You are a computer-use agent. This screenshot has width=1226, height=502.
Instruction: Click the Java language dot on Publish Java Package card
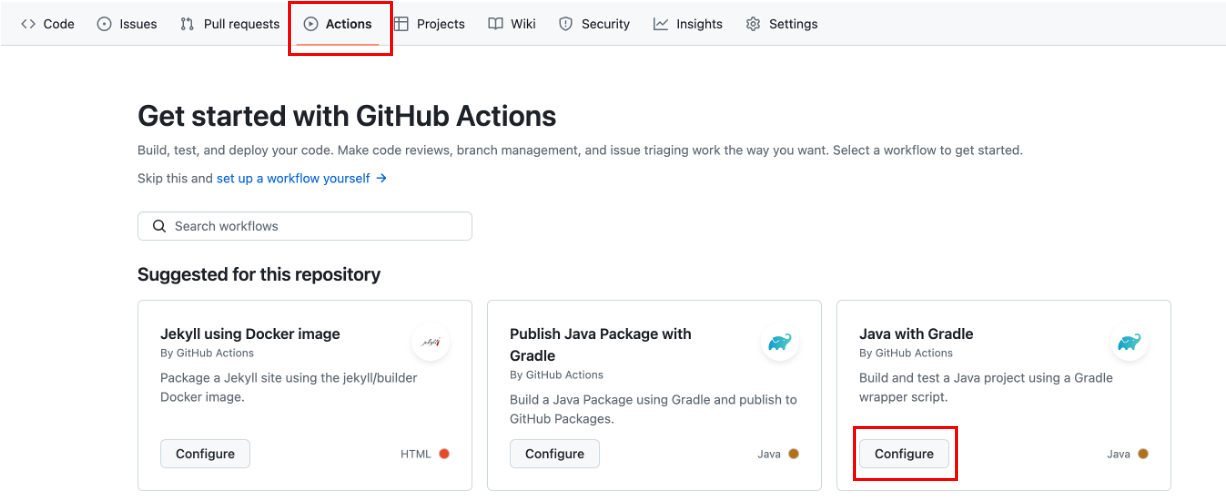(794, 454)
